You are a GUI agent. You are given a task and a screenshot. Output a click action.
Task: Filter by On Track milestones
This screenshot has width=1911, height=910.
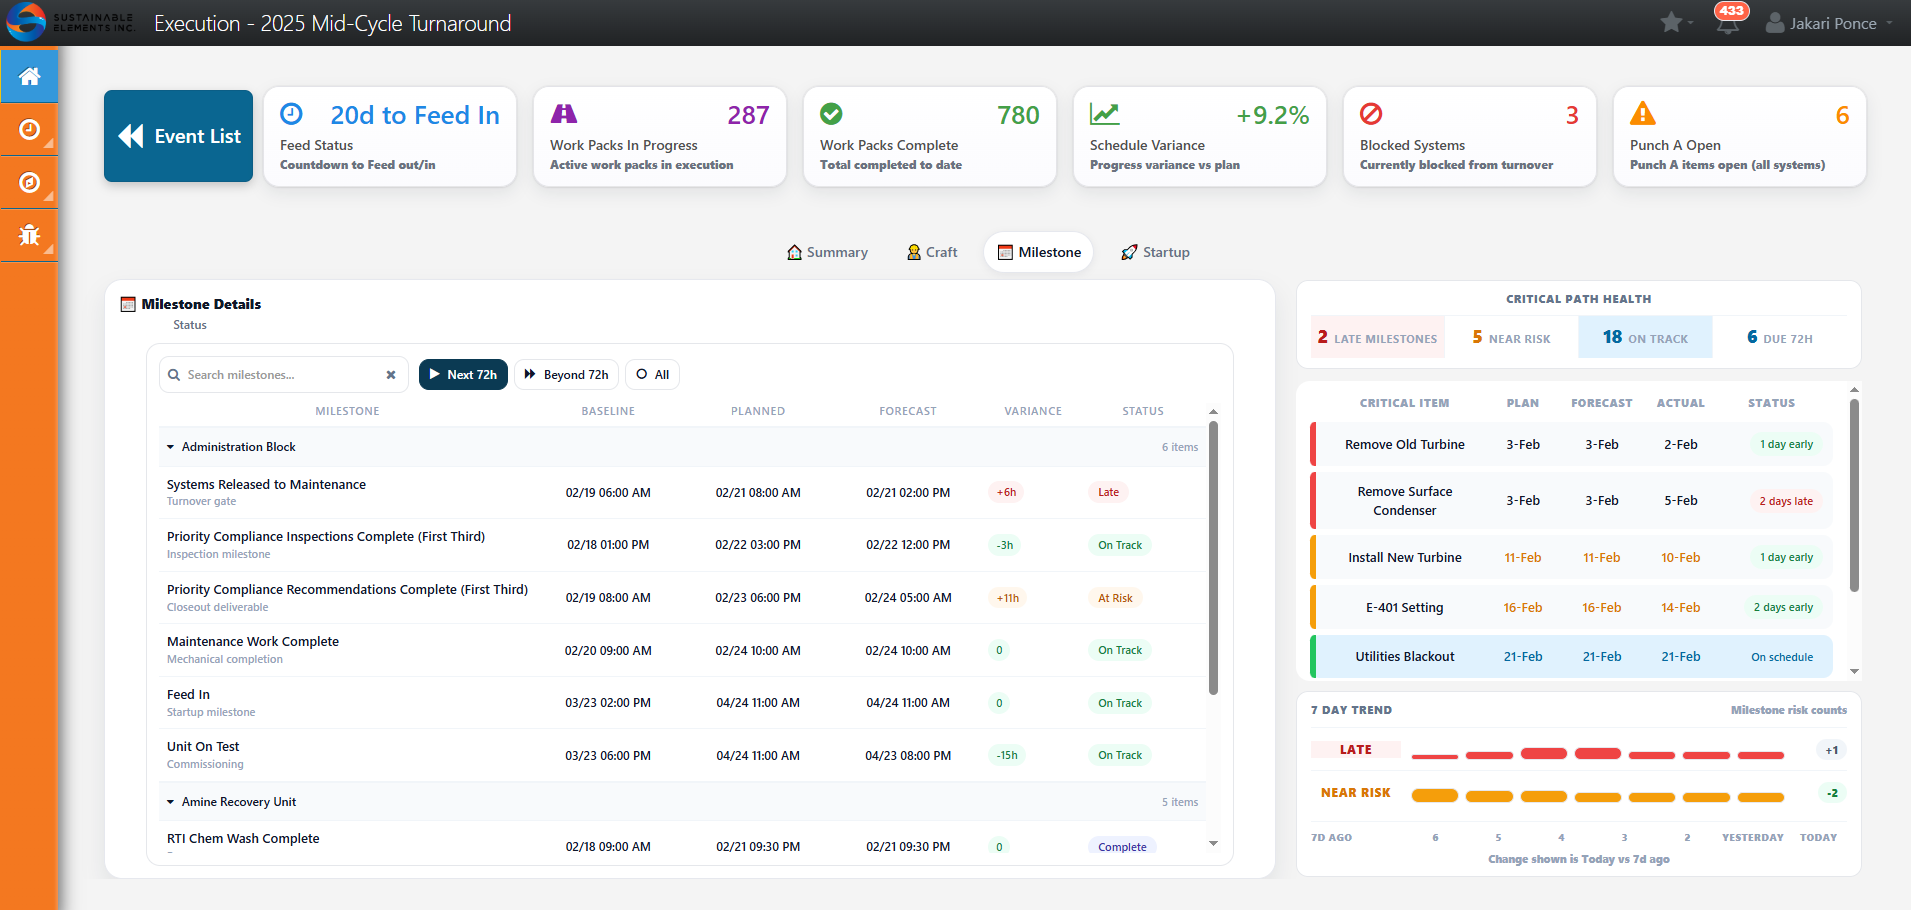(x=1645, y=337)
